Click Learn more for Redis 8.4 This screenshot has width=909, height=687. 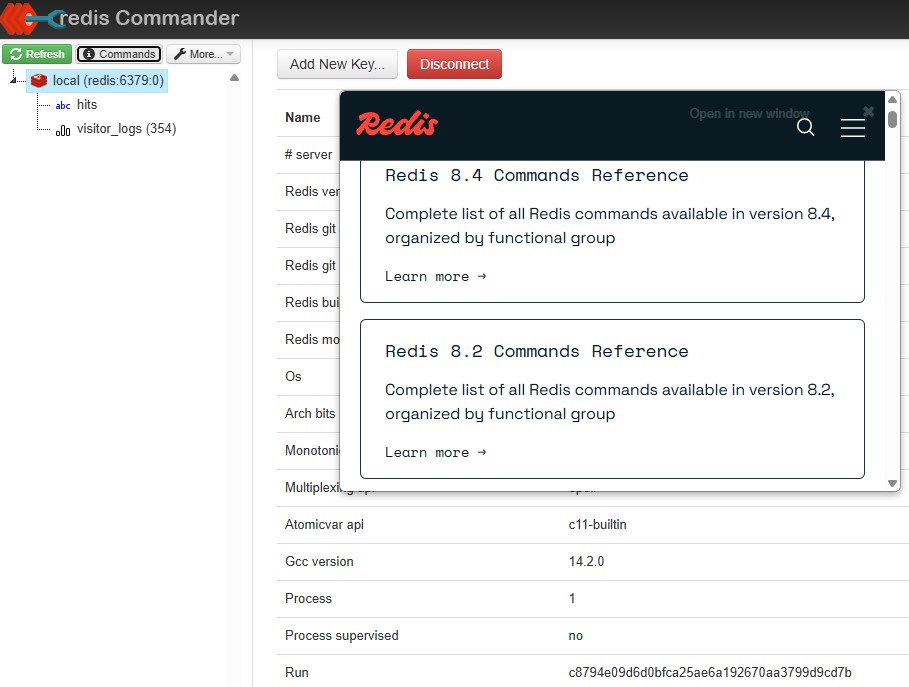(x=435, y=277)
